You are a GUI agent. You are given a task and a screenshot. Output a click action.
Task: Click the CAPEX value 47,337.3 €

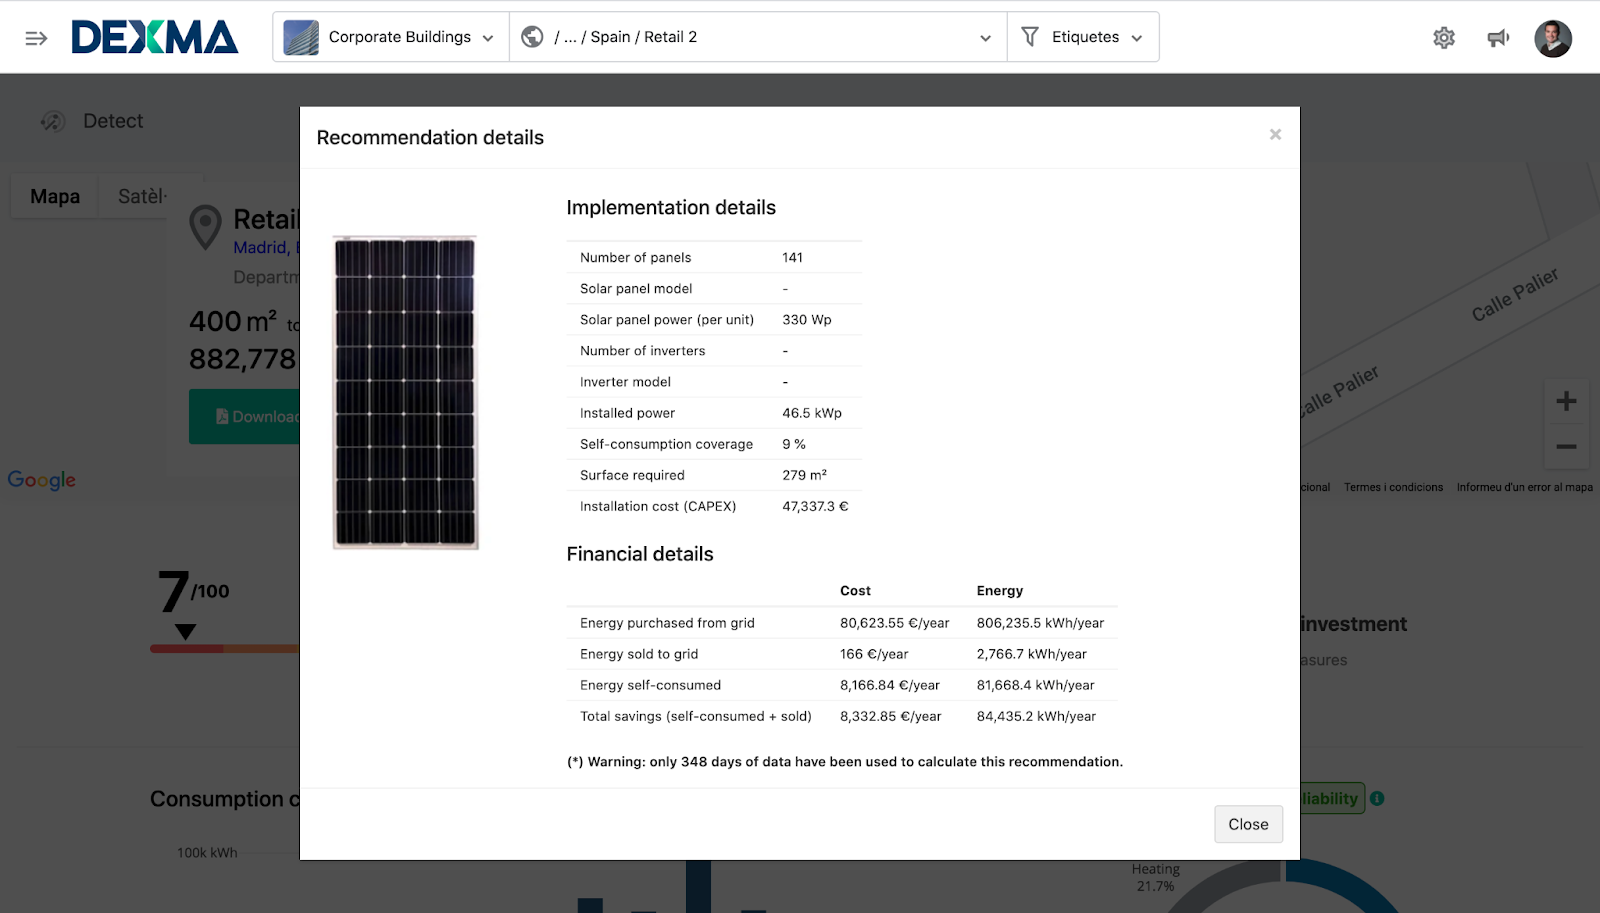pos(814,506)
